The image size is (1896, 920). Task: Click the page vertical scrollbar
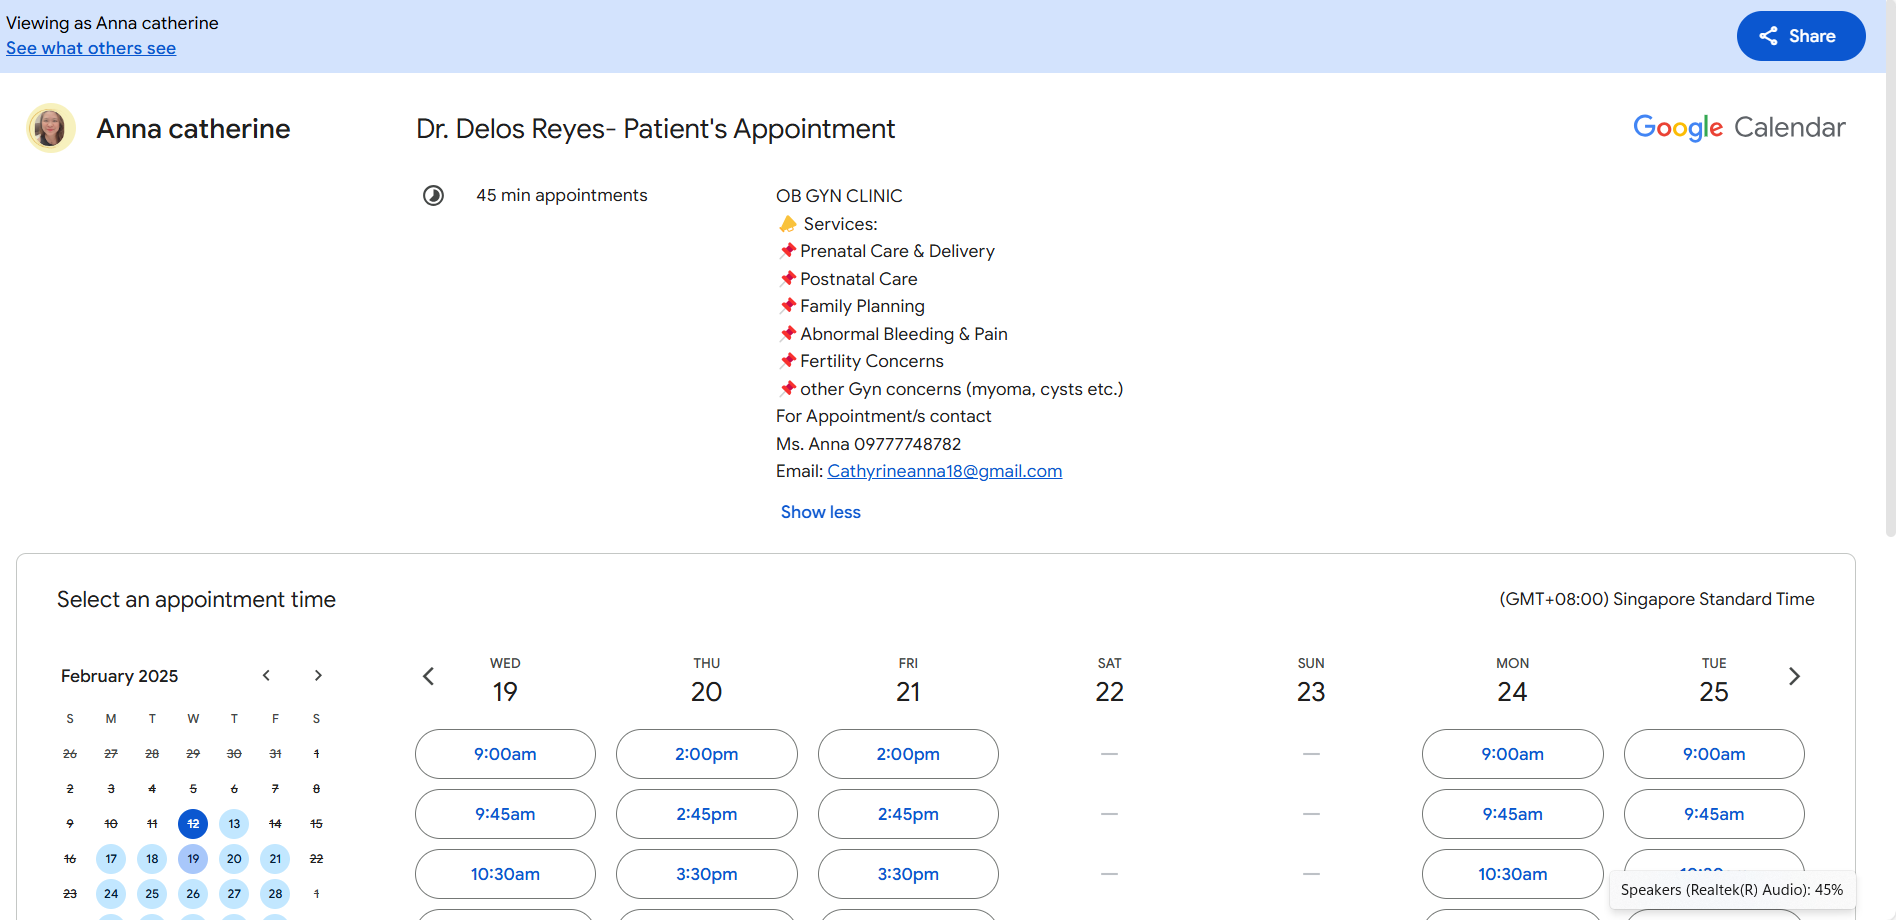click(1890, 270)
